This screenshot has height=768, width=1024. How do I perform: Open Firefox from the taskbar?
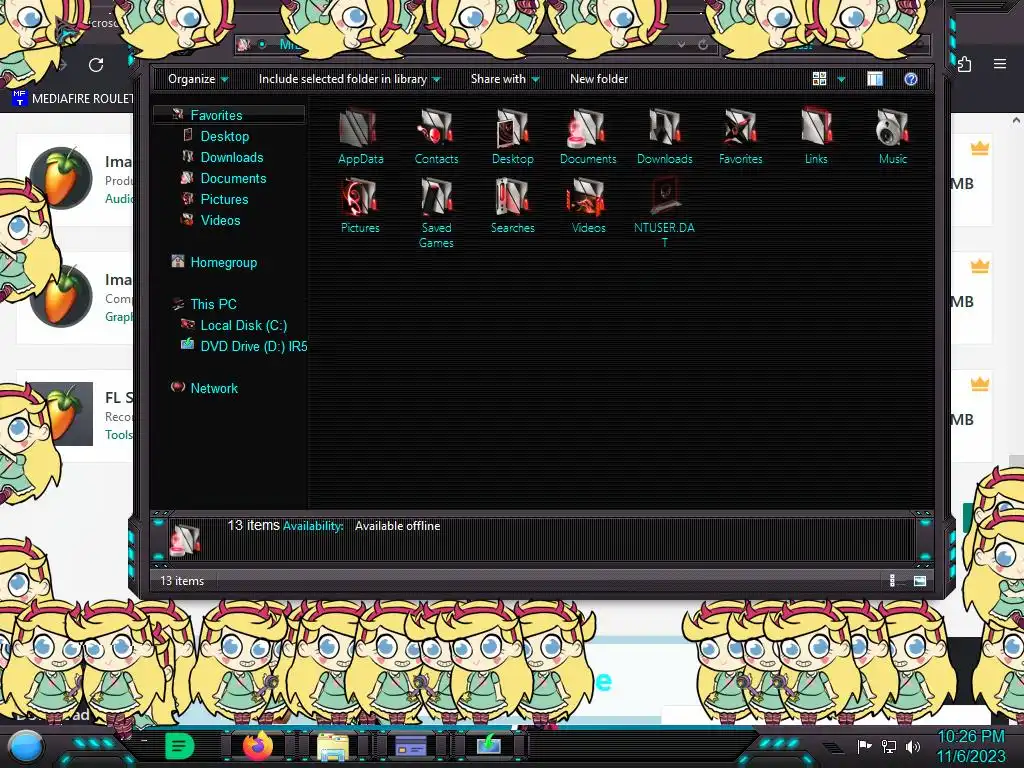(x=257, y=746)
